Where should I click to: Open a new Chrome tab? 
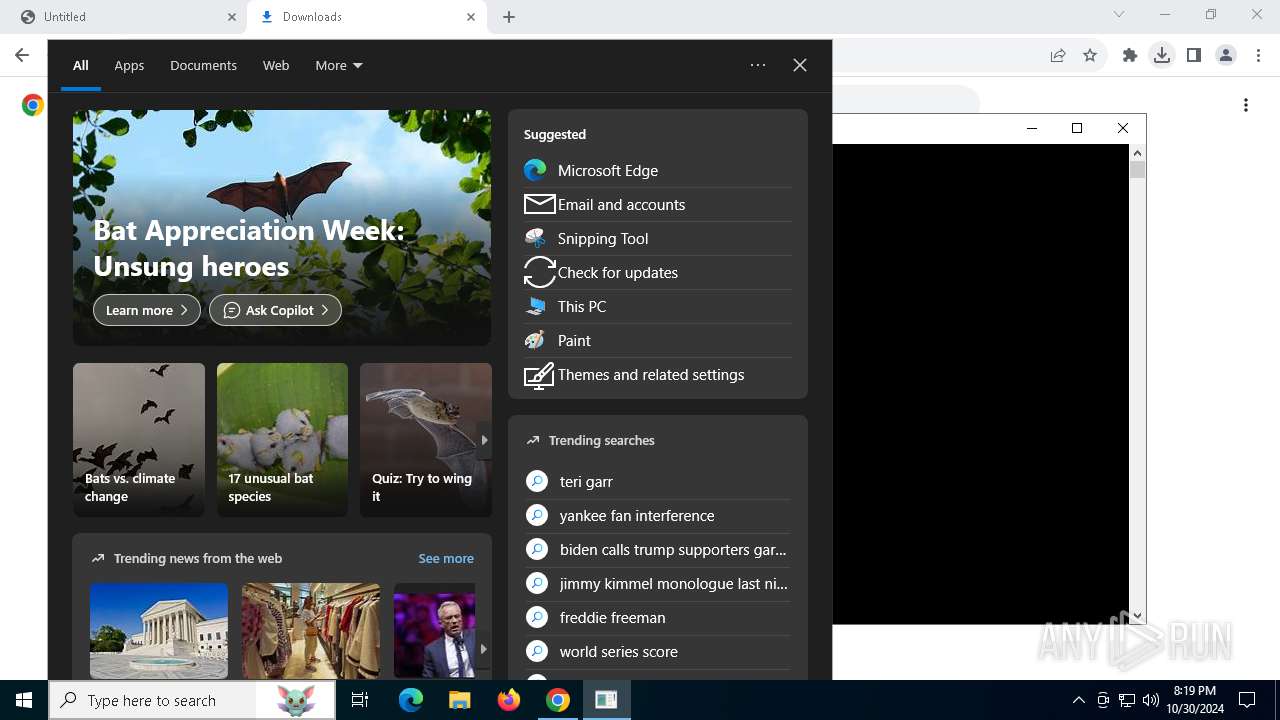coord(509,17)
